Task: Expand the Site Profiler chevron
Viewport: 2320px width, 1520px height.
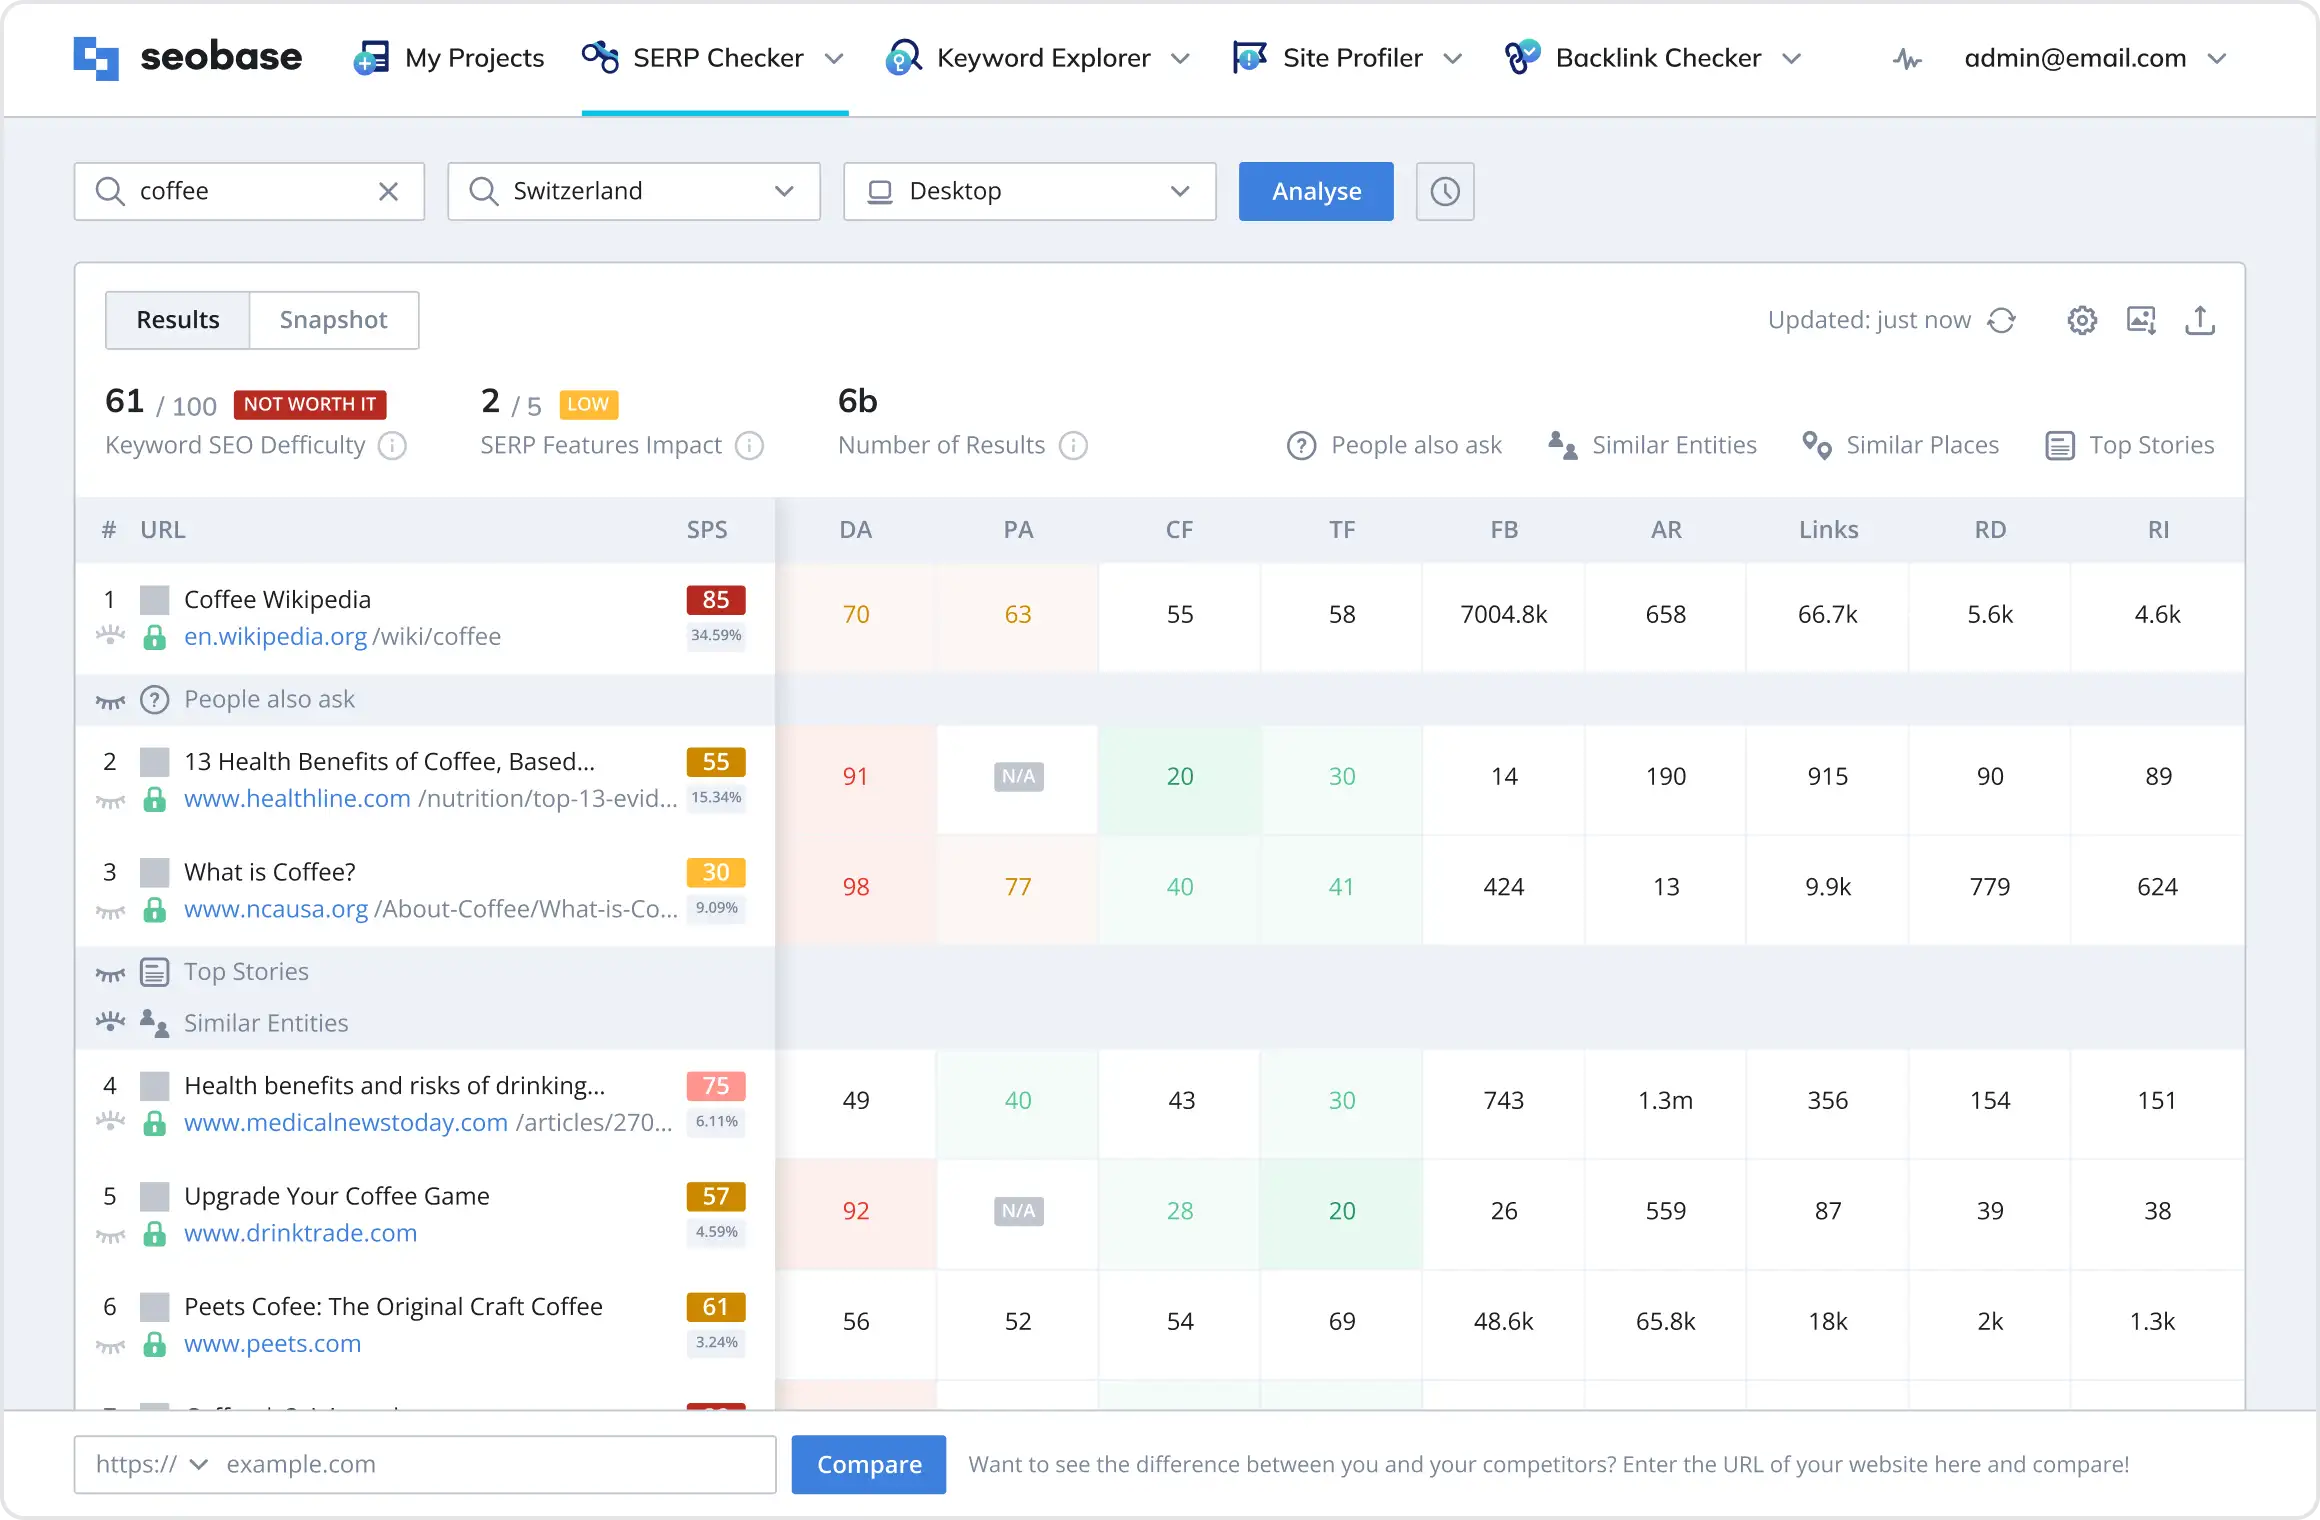Action: coord(1453,59)
